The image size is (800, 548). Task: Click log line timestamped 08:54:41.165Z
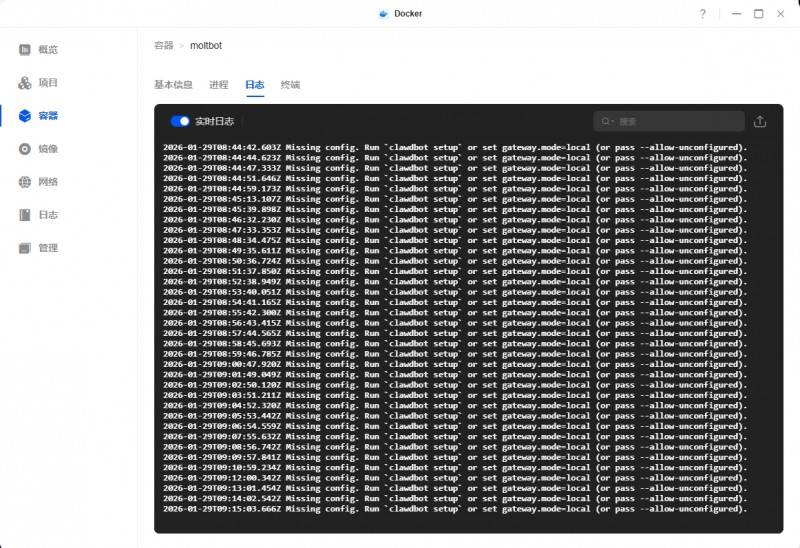point(455,303)
